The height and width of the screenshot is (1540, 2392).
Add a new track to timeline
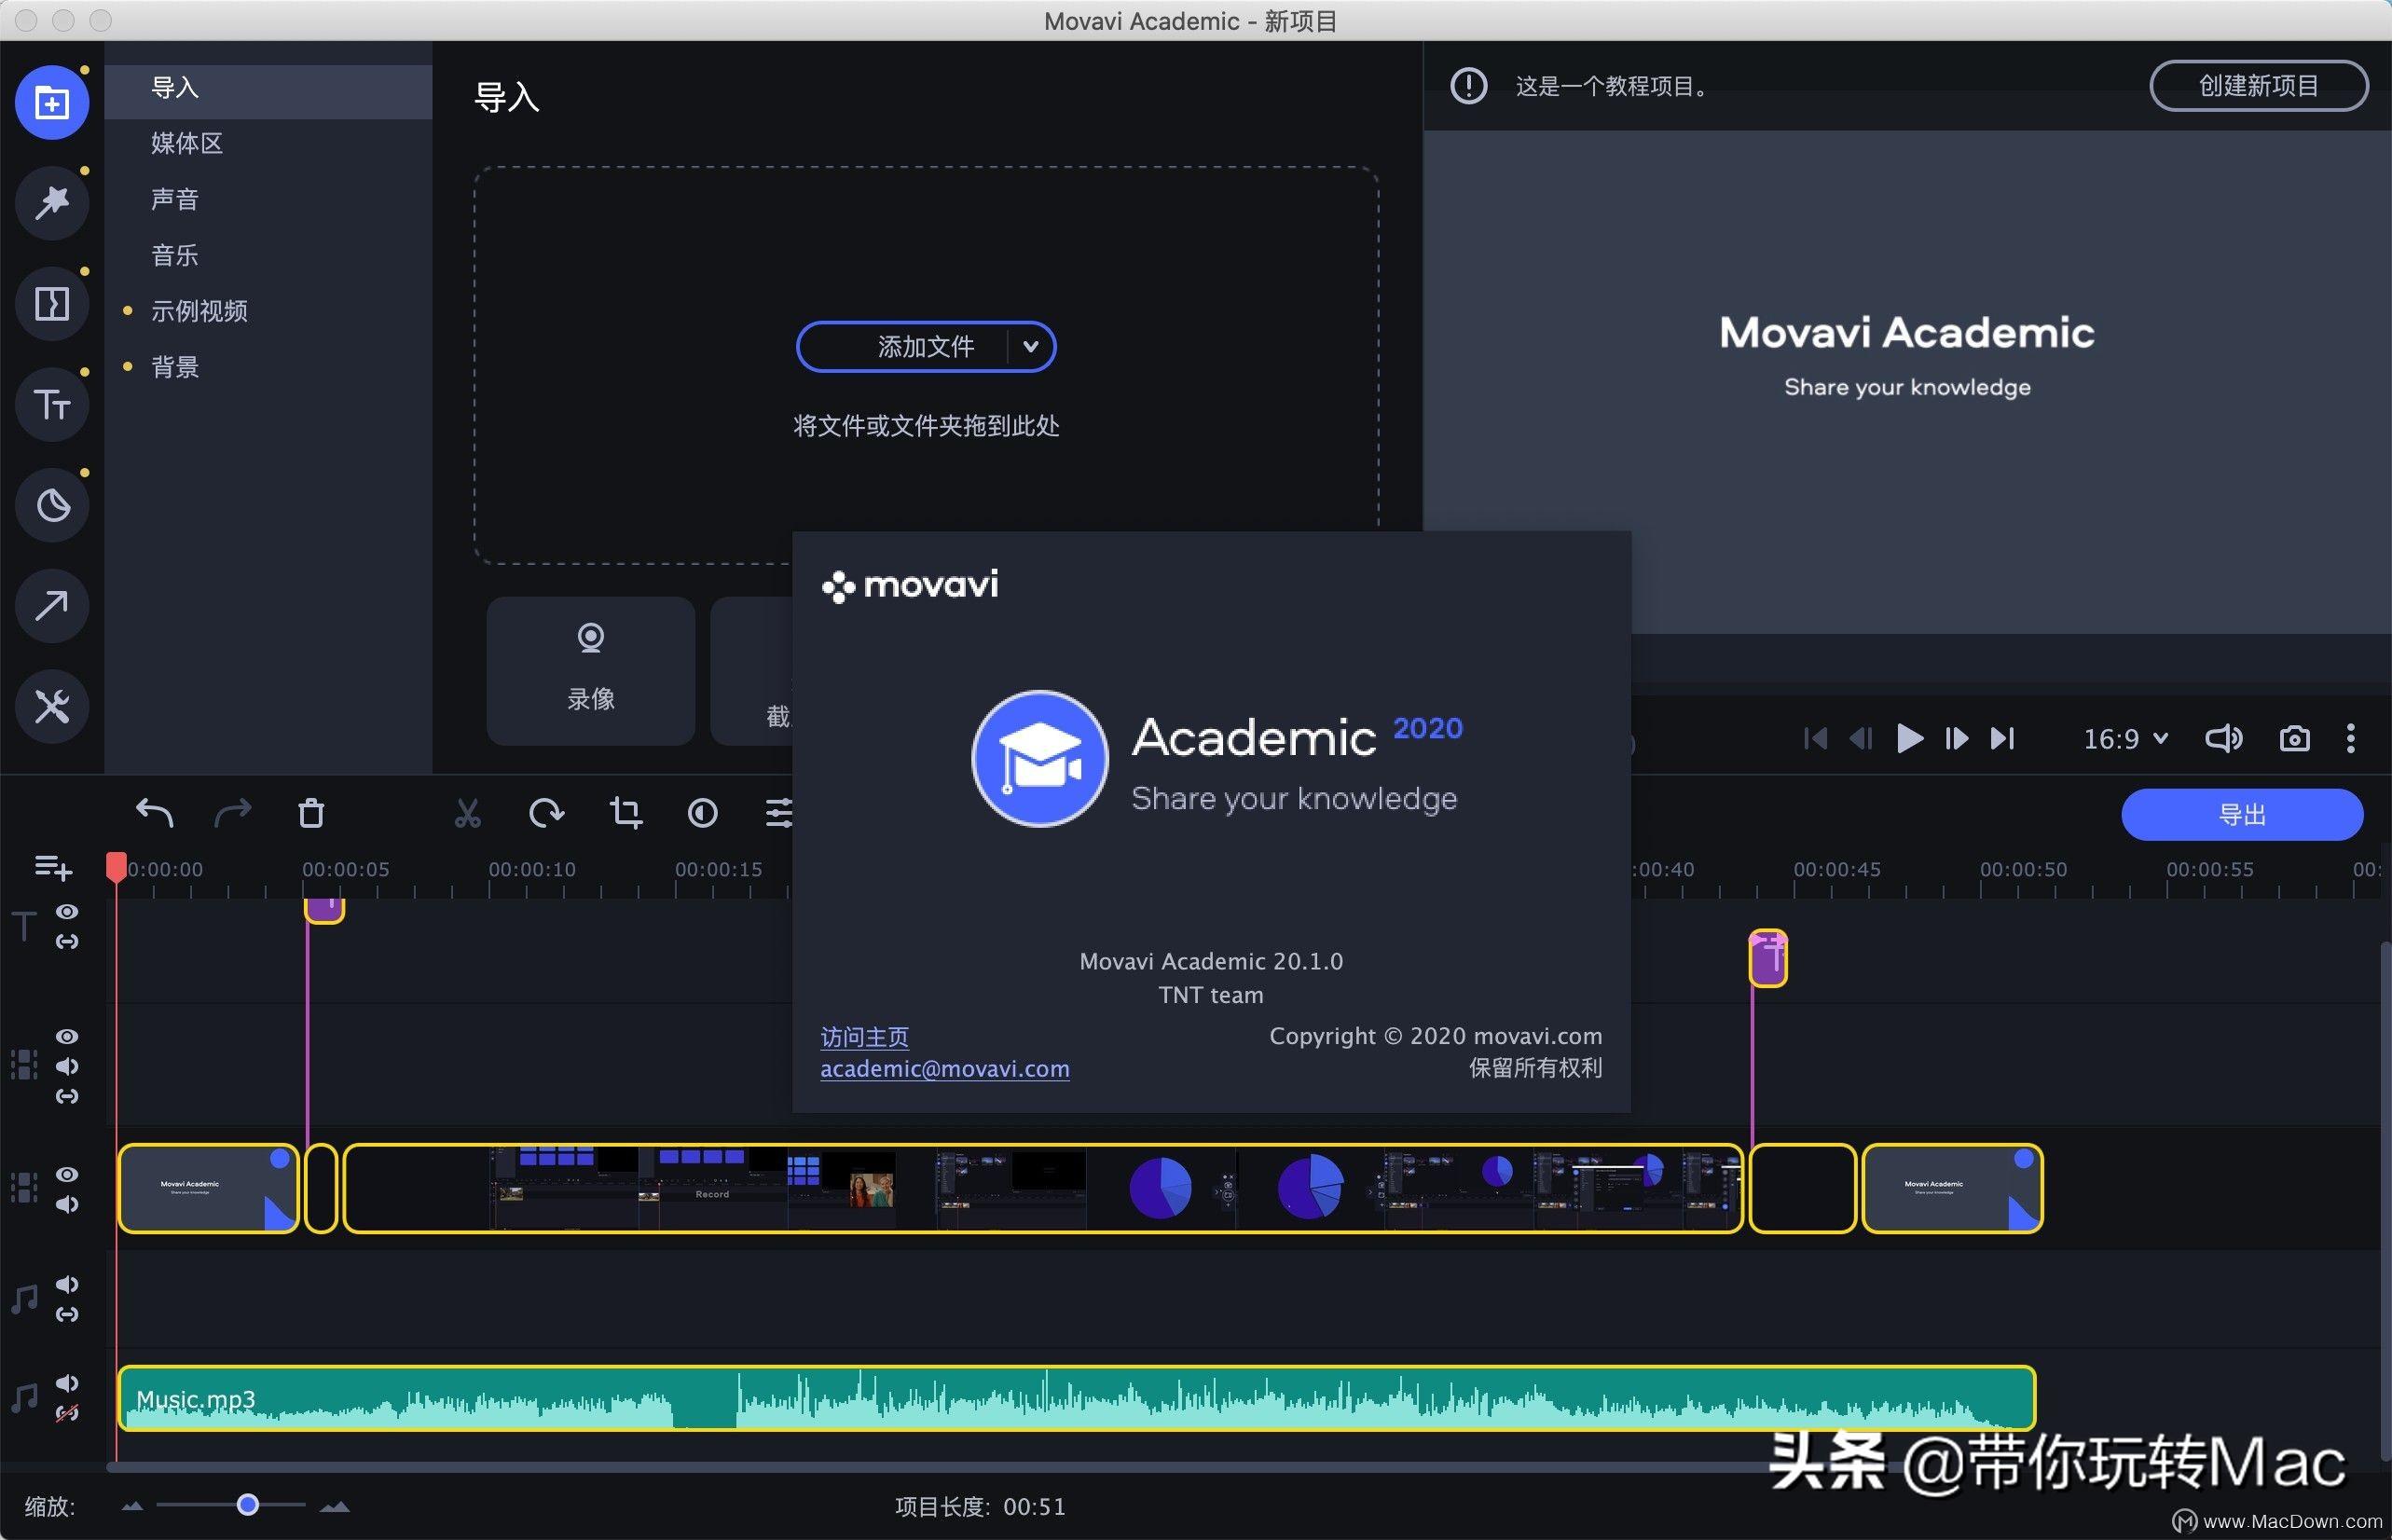tap(53, 867)
